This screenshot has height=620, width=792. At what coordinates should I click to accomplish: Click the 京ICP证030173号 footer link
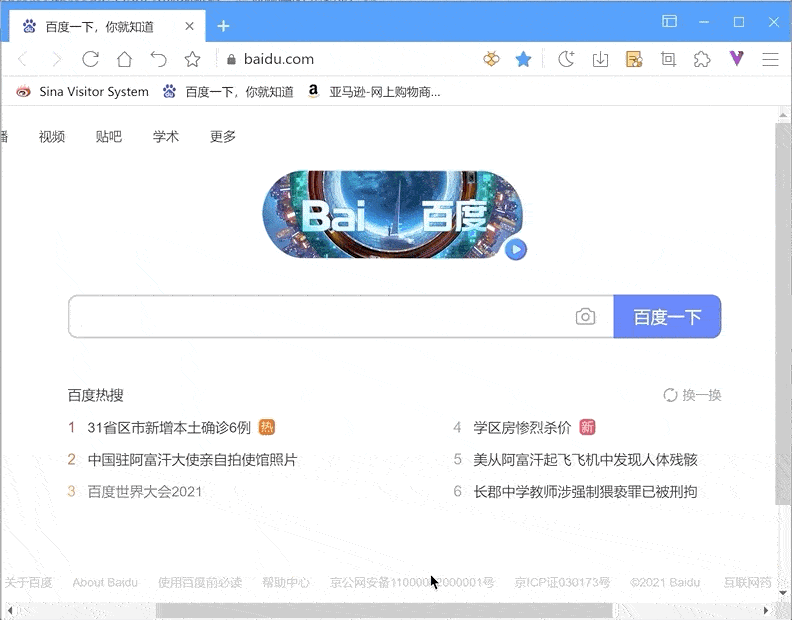click(562, 583)
